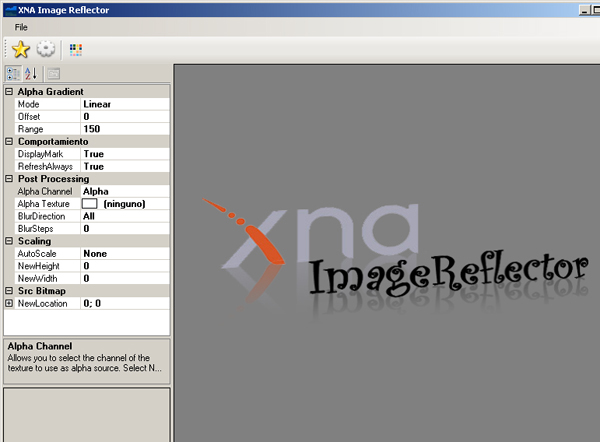Click the Alpha Texture white swatch
The width and height of the screenshot is (600, 442).
(90, 204)
